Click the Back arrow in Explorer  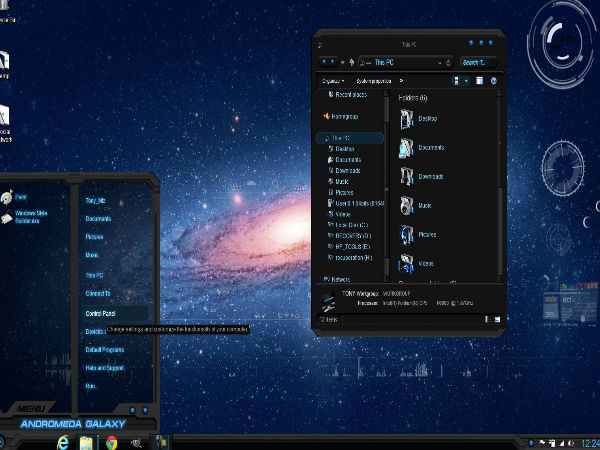(324, 62)
